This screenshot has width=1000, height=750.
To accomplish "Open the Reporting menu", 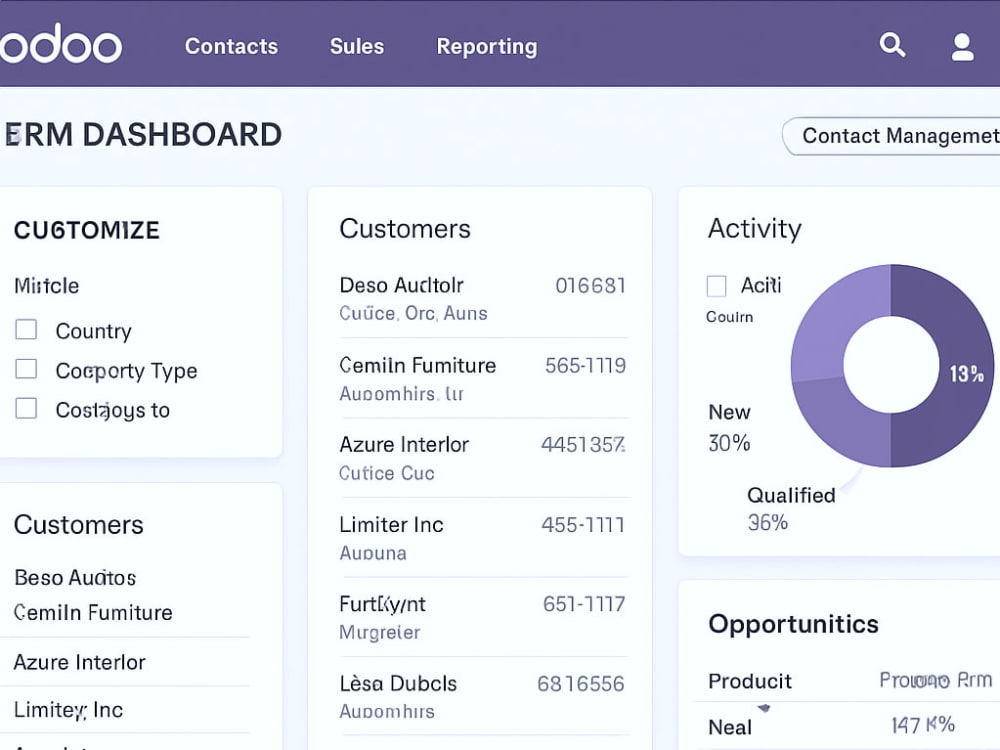I will point(487,47).
